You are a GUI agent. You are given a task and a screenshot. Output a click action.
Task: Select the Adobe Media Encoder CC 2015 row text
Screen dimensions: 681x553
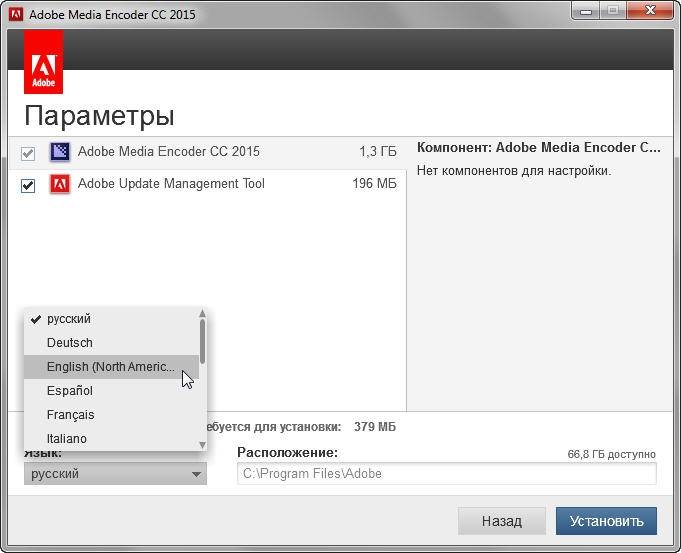pyautogui.click(x=169, y=152)
